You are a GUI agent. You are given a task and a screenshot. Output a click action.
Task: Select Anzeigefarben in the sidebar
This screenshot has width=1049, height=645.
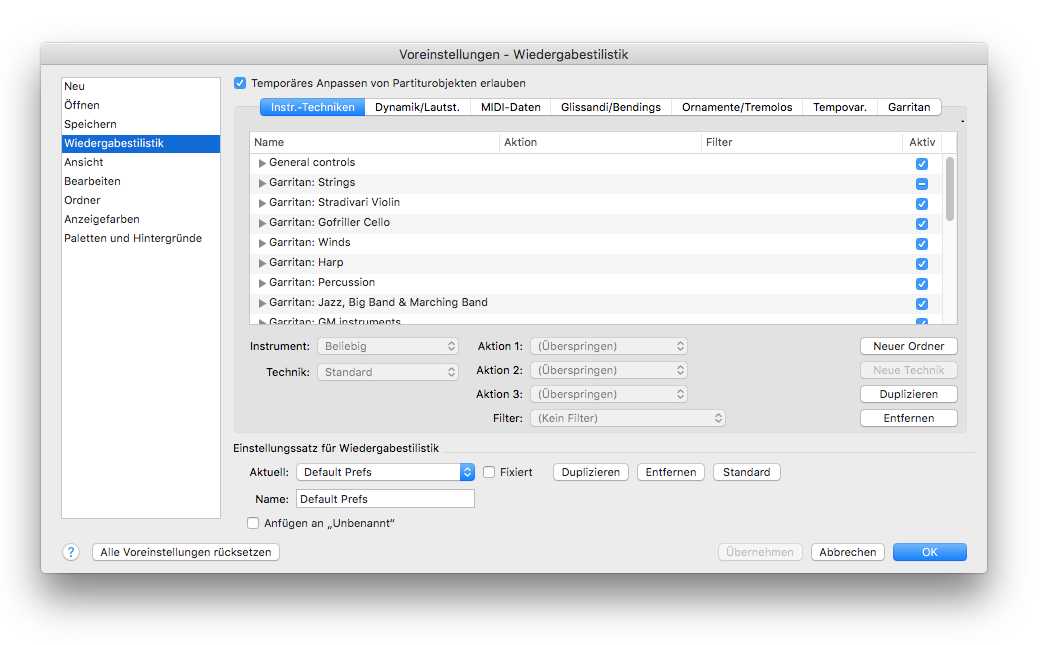click(140, 219)
